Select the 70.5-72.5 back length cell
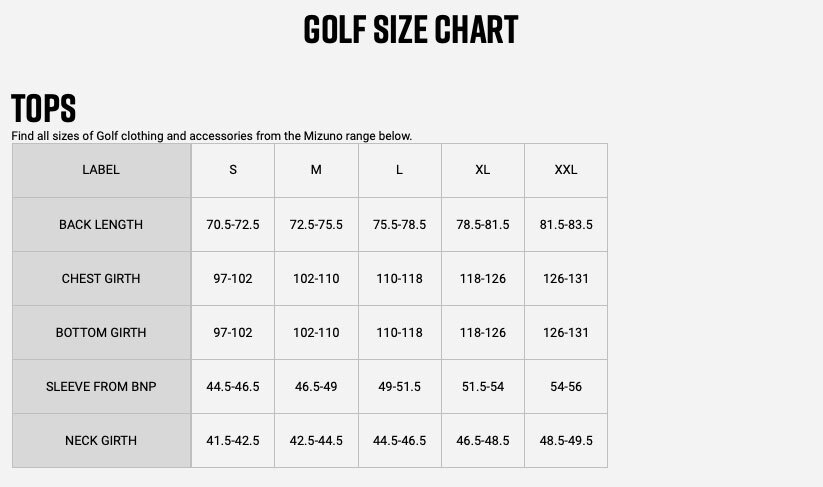Image resolution: width=823 pixels, height=487 pixels. coord(233,224)
